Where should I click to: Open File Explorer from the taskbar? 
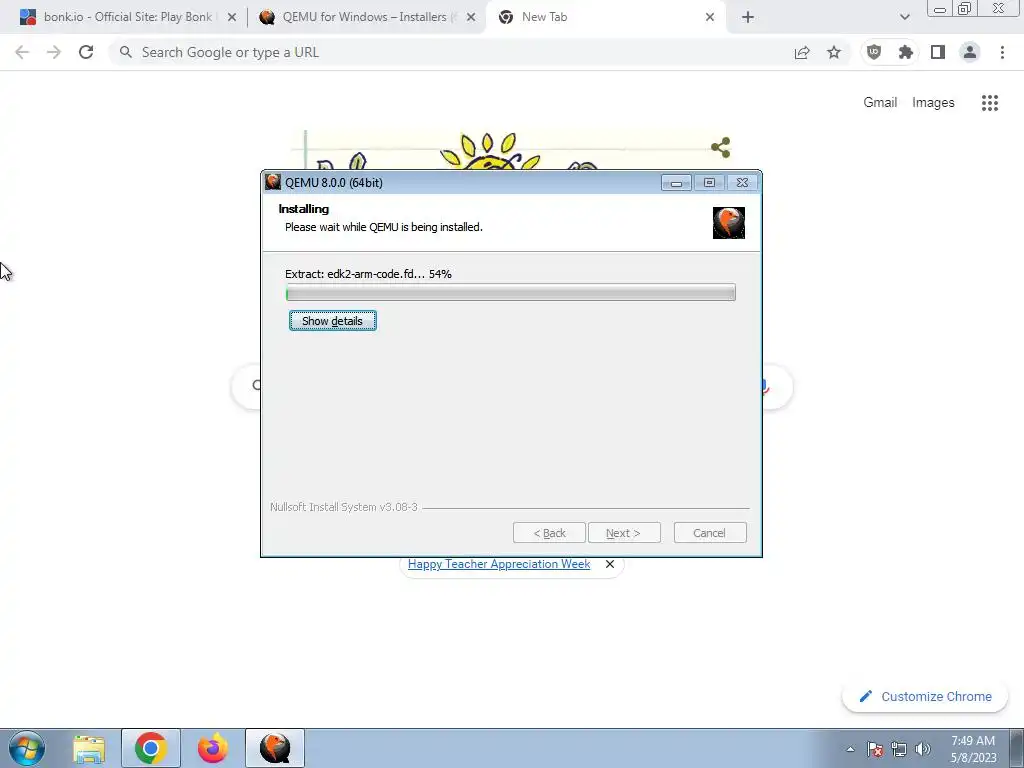pos(89,748)
